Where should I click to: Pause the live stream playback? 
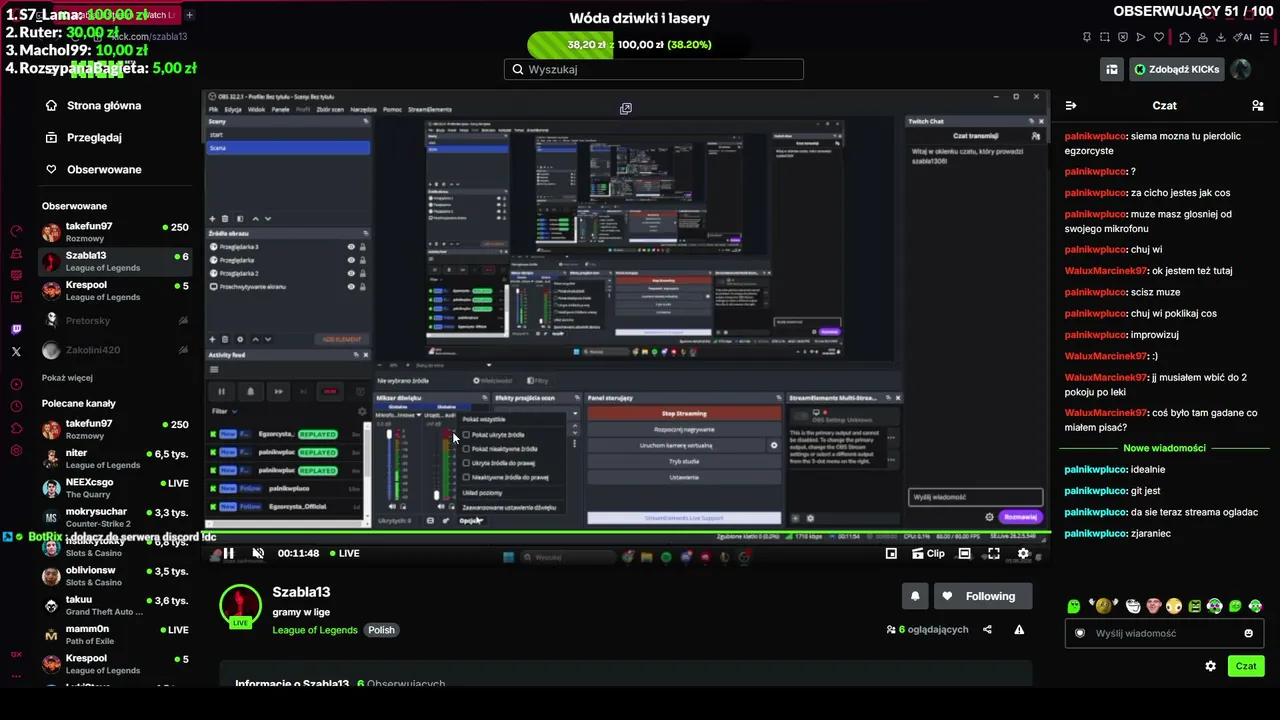click(x=228, y=553)
